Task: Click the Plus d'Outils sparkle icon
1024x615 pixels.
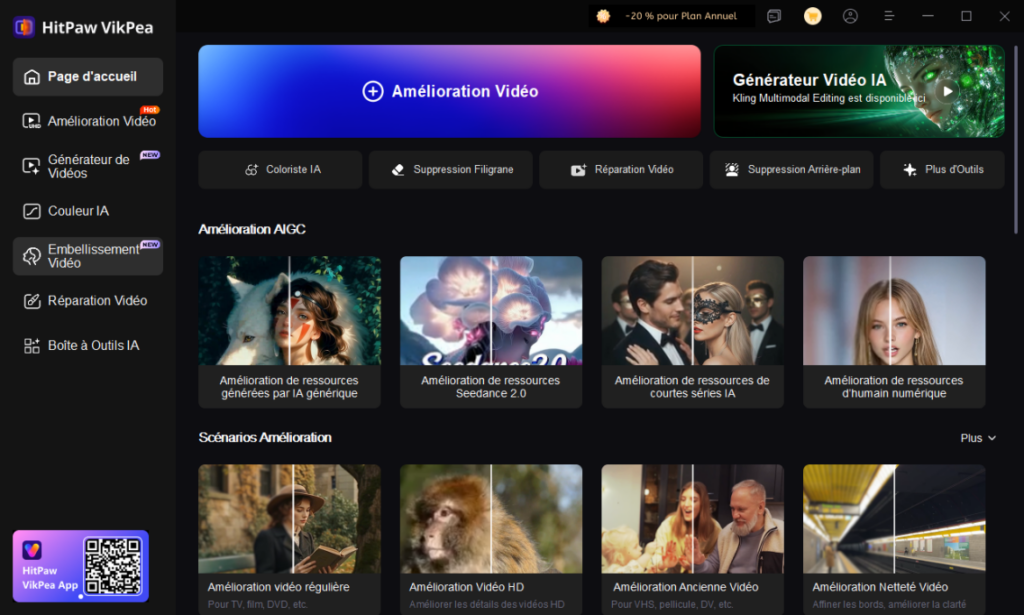Action: pyautogui.click(x=910, y=170)
